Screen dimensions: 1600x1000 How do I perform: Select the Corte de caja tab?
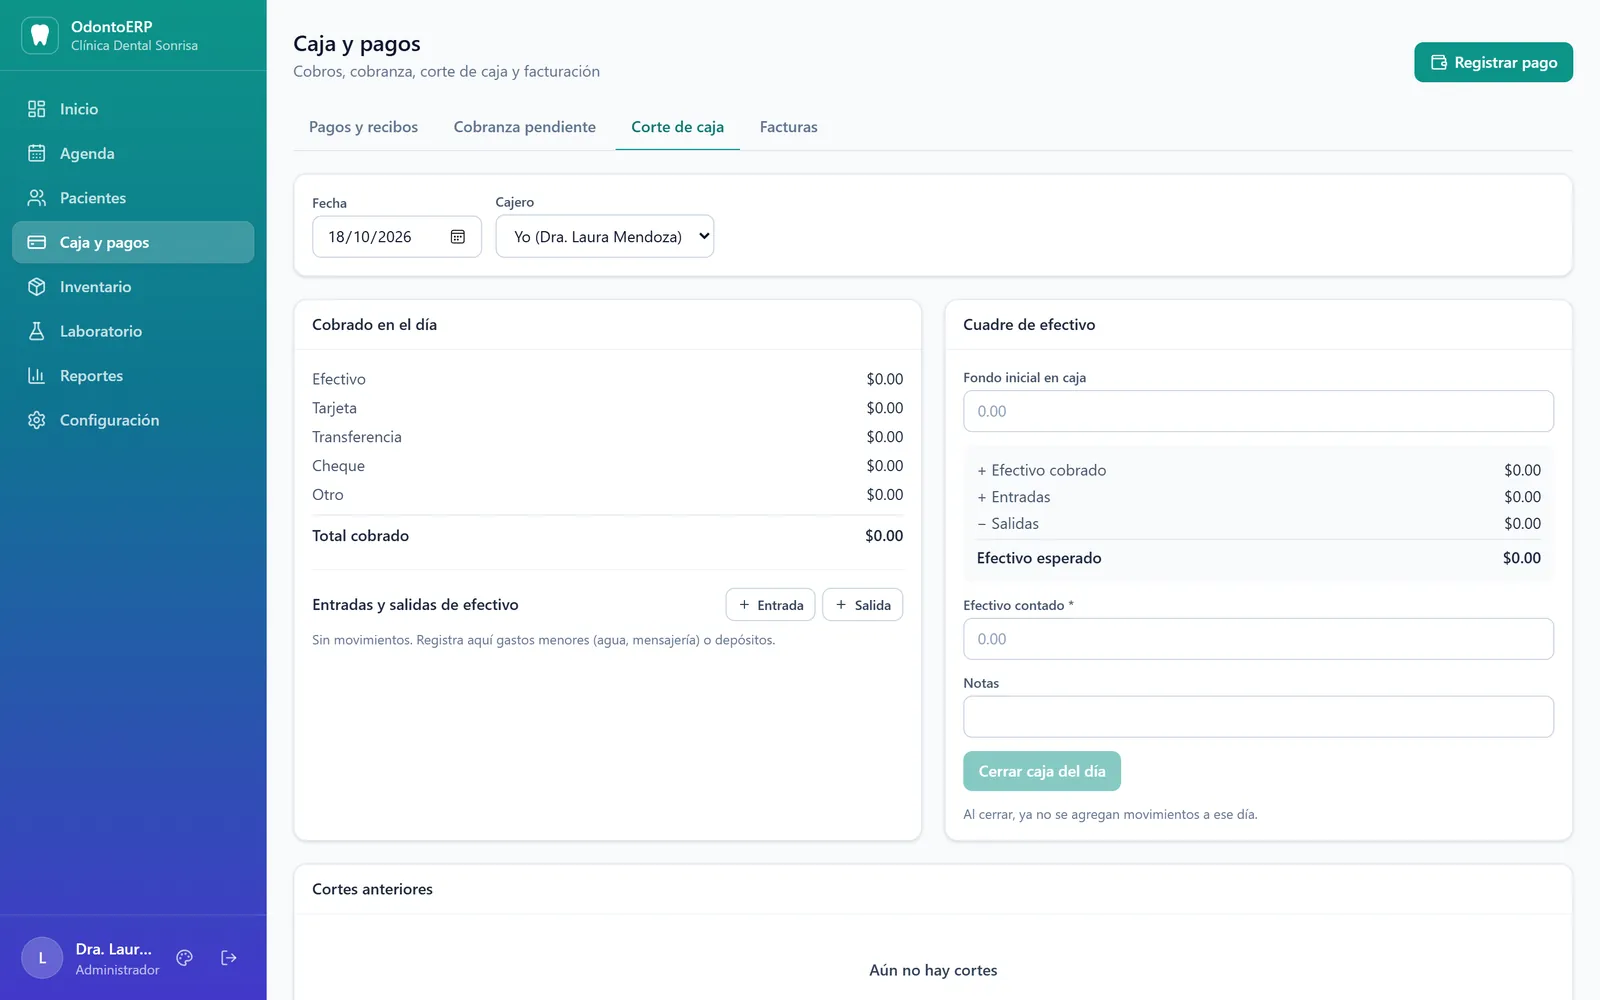(677, 127)
